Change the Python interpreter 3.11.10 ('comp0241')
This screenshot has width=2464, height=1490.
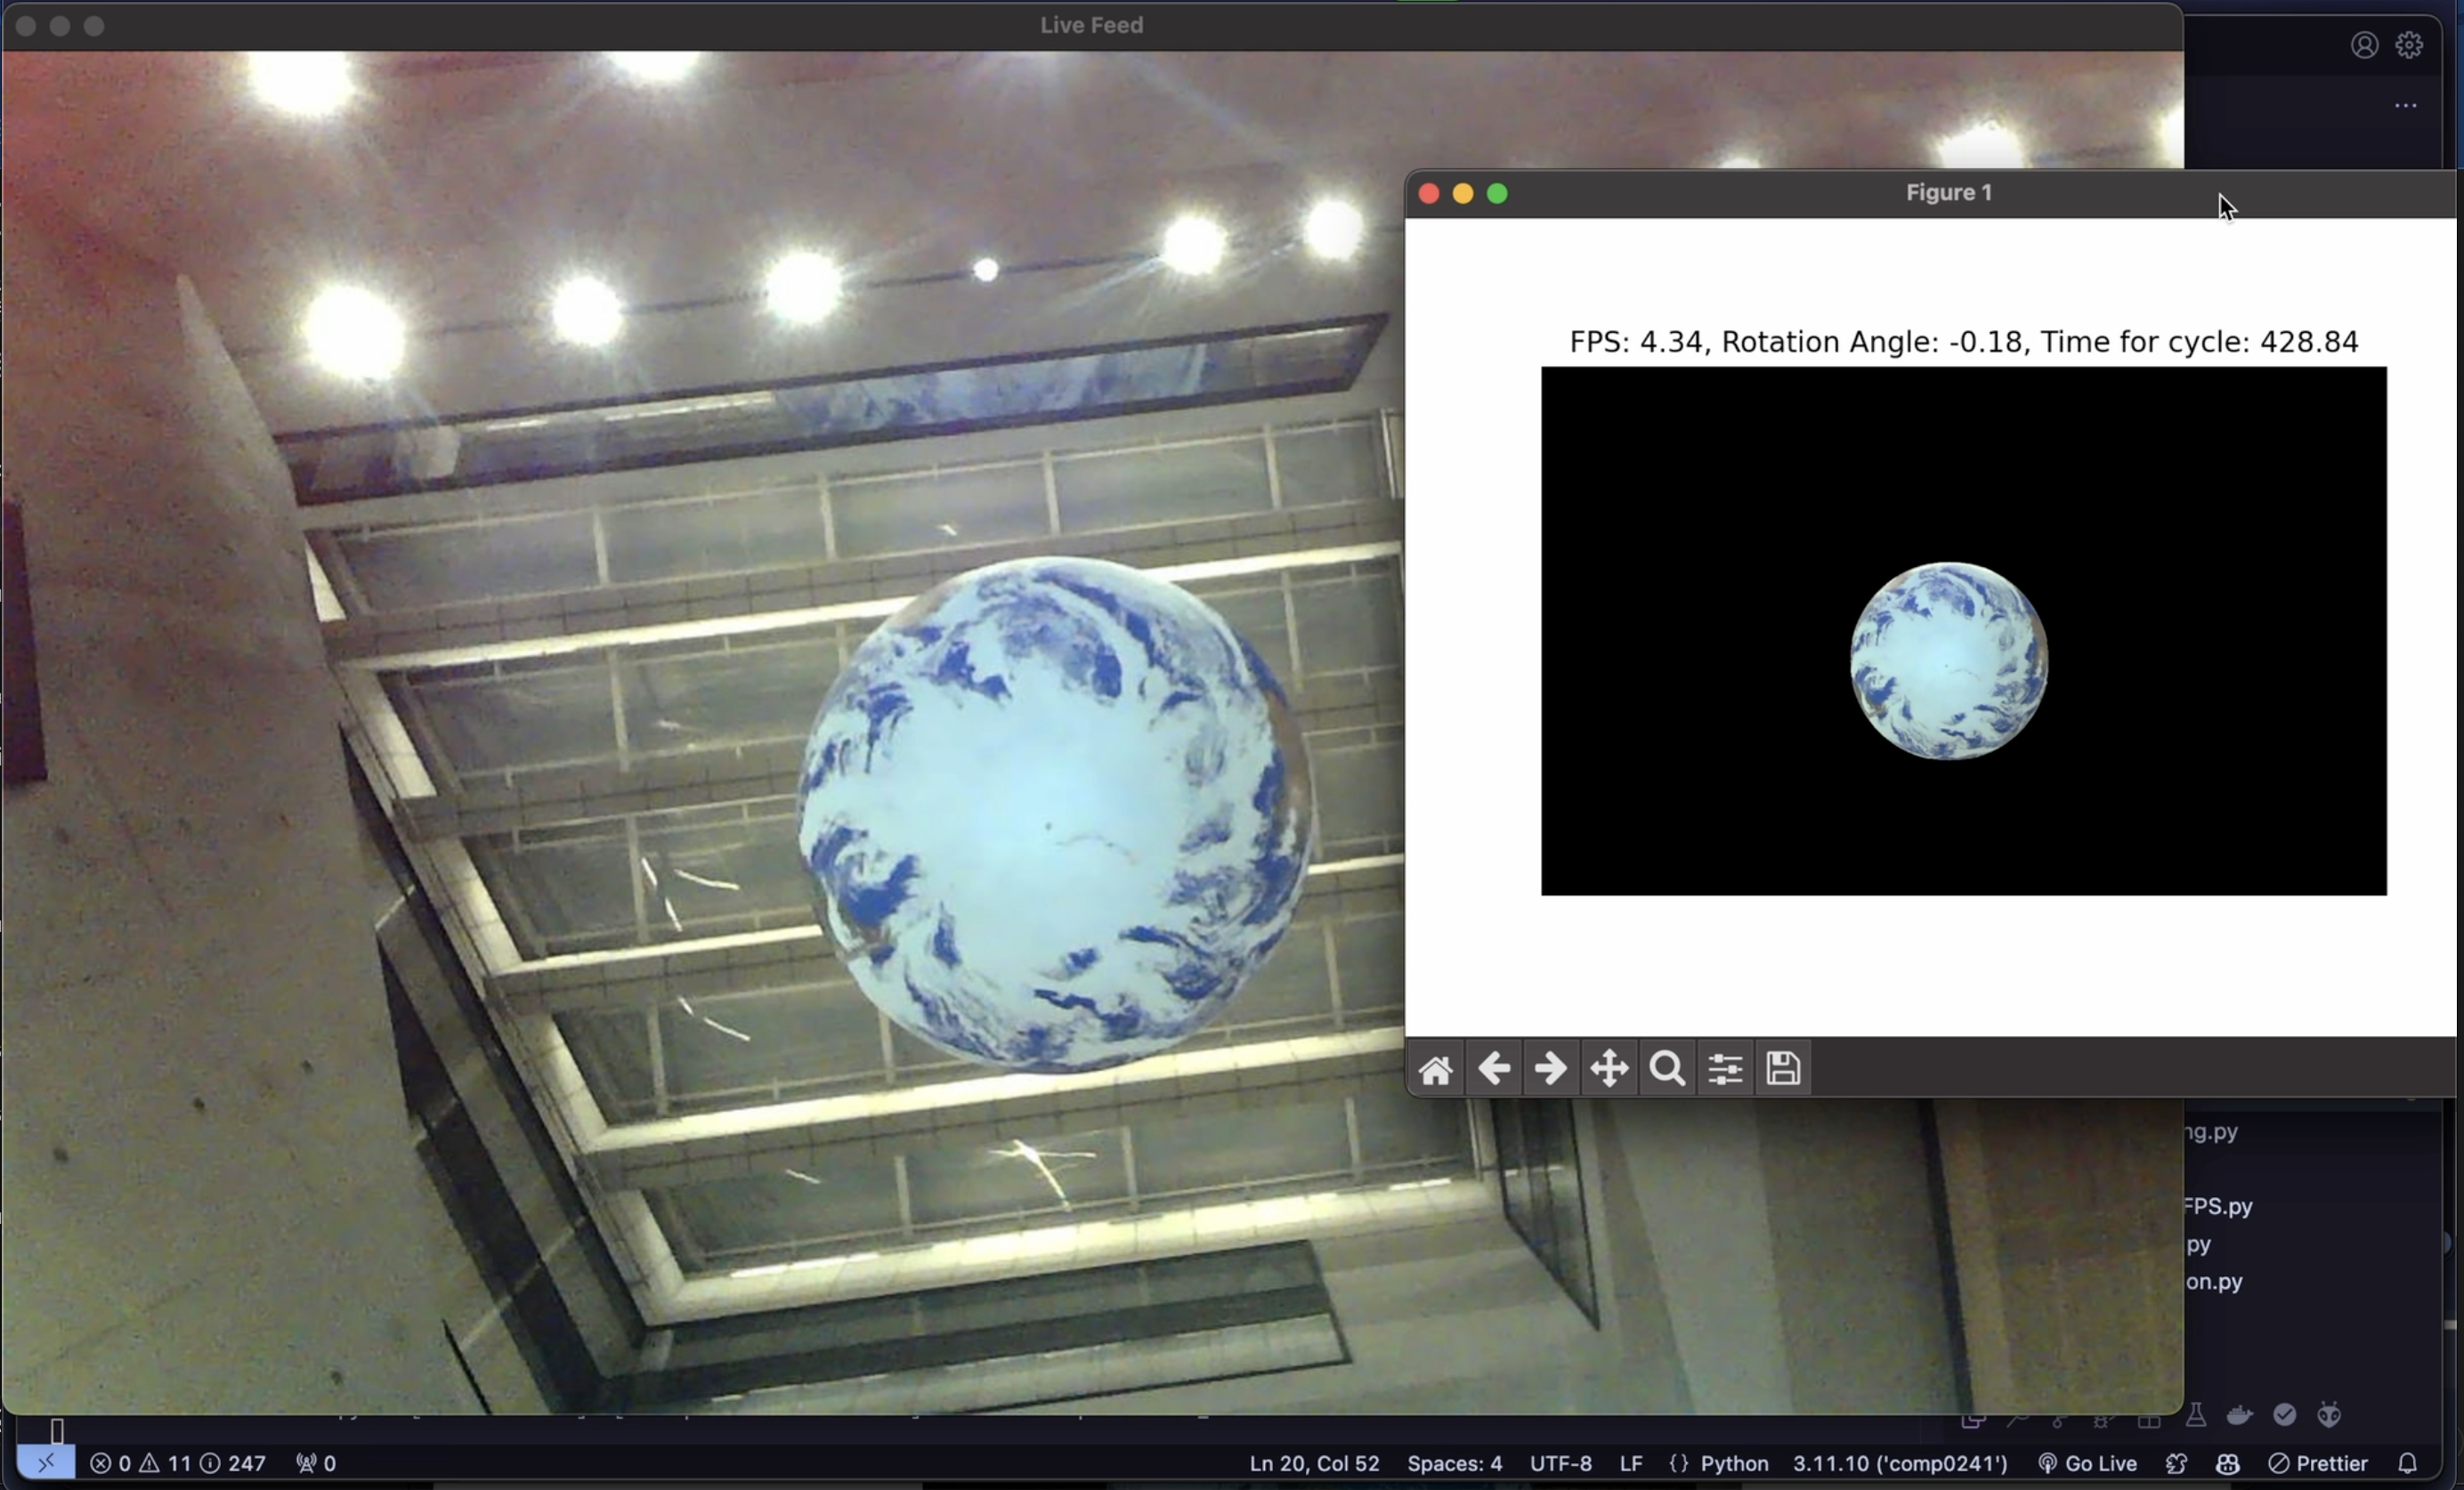tap(1899, 1464)
